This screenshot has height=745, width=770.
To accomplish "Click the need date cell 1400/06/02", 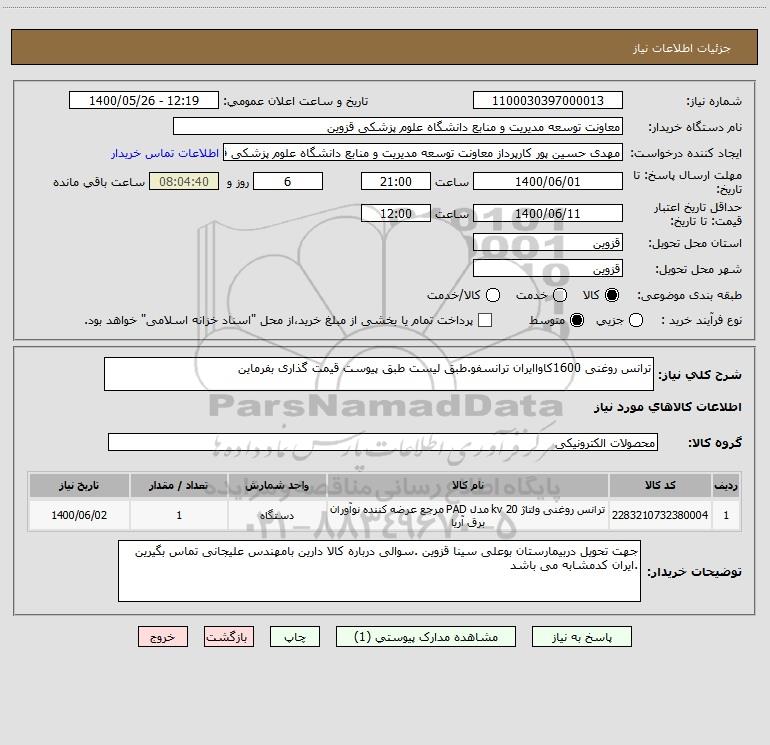I will coord(79,515).
